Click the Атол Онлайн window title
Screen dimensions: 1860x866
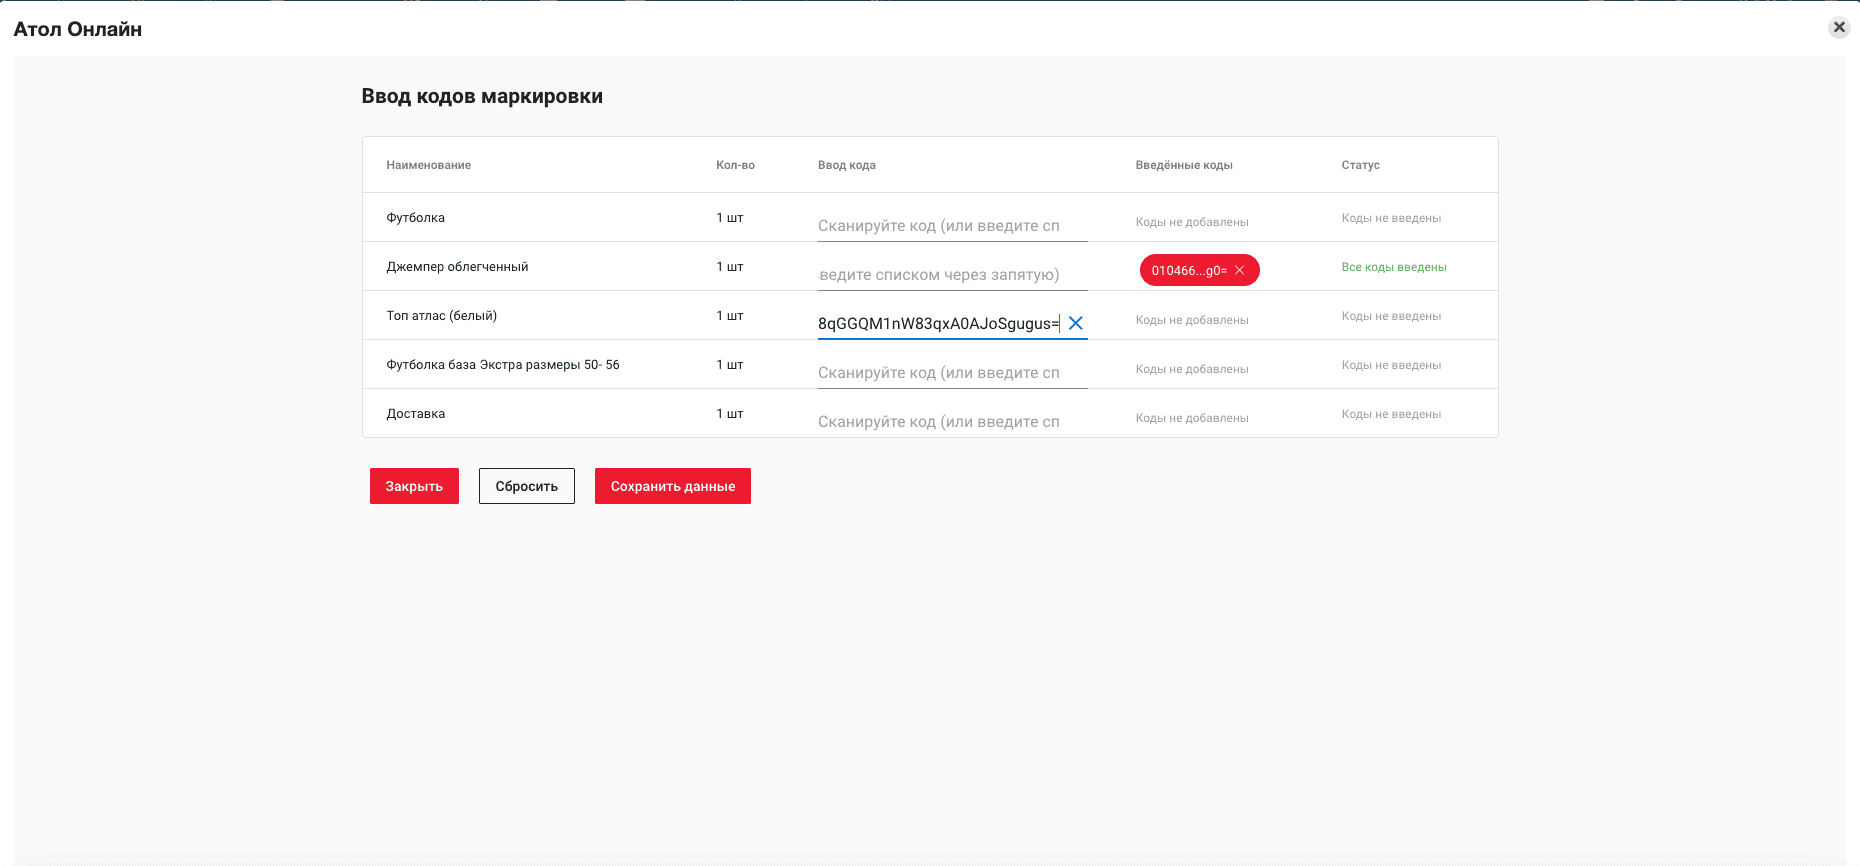77,29
